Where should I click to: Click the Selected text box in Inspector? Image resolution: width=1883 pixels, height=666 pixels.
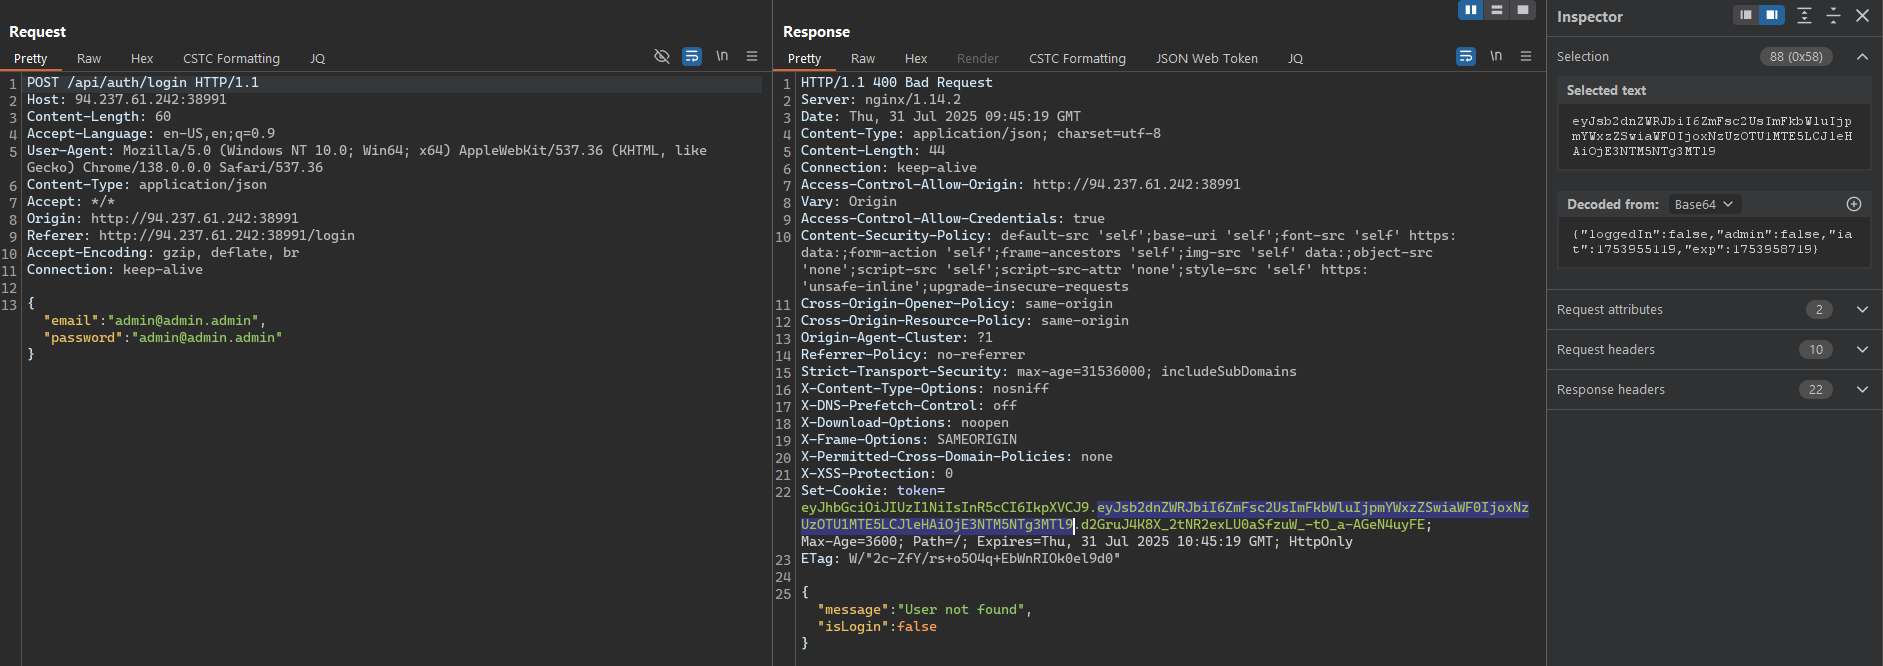(1713, 136)
